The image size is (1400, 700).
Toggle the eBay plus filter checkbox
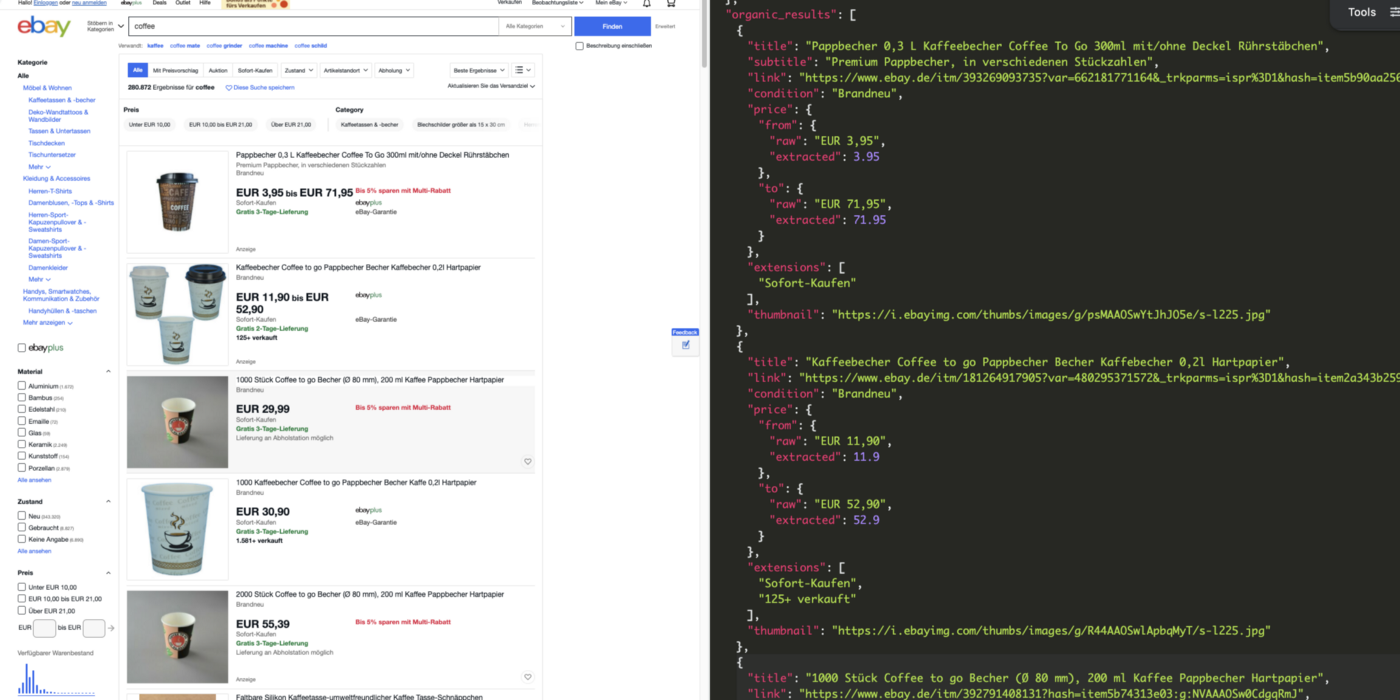[22, 348]
